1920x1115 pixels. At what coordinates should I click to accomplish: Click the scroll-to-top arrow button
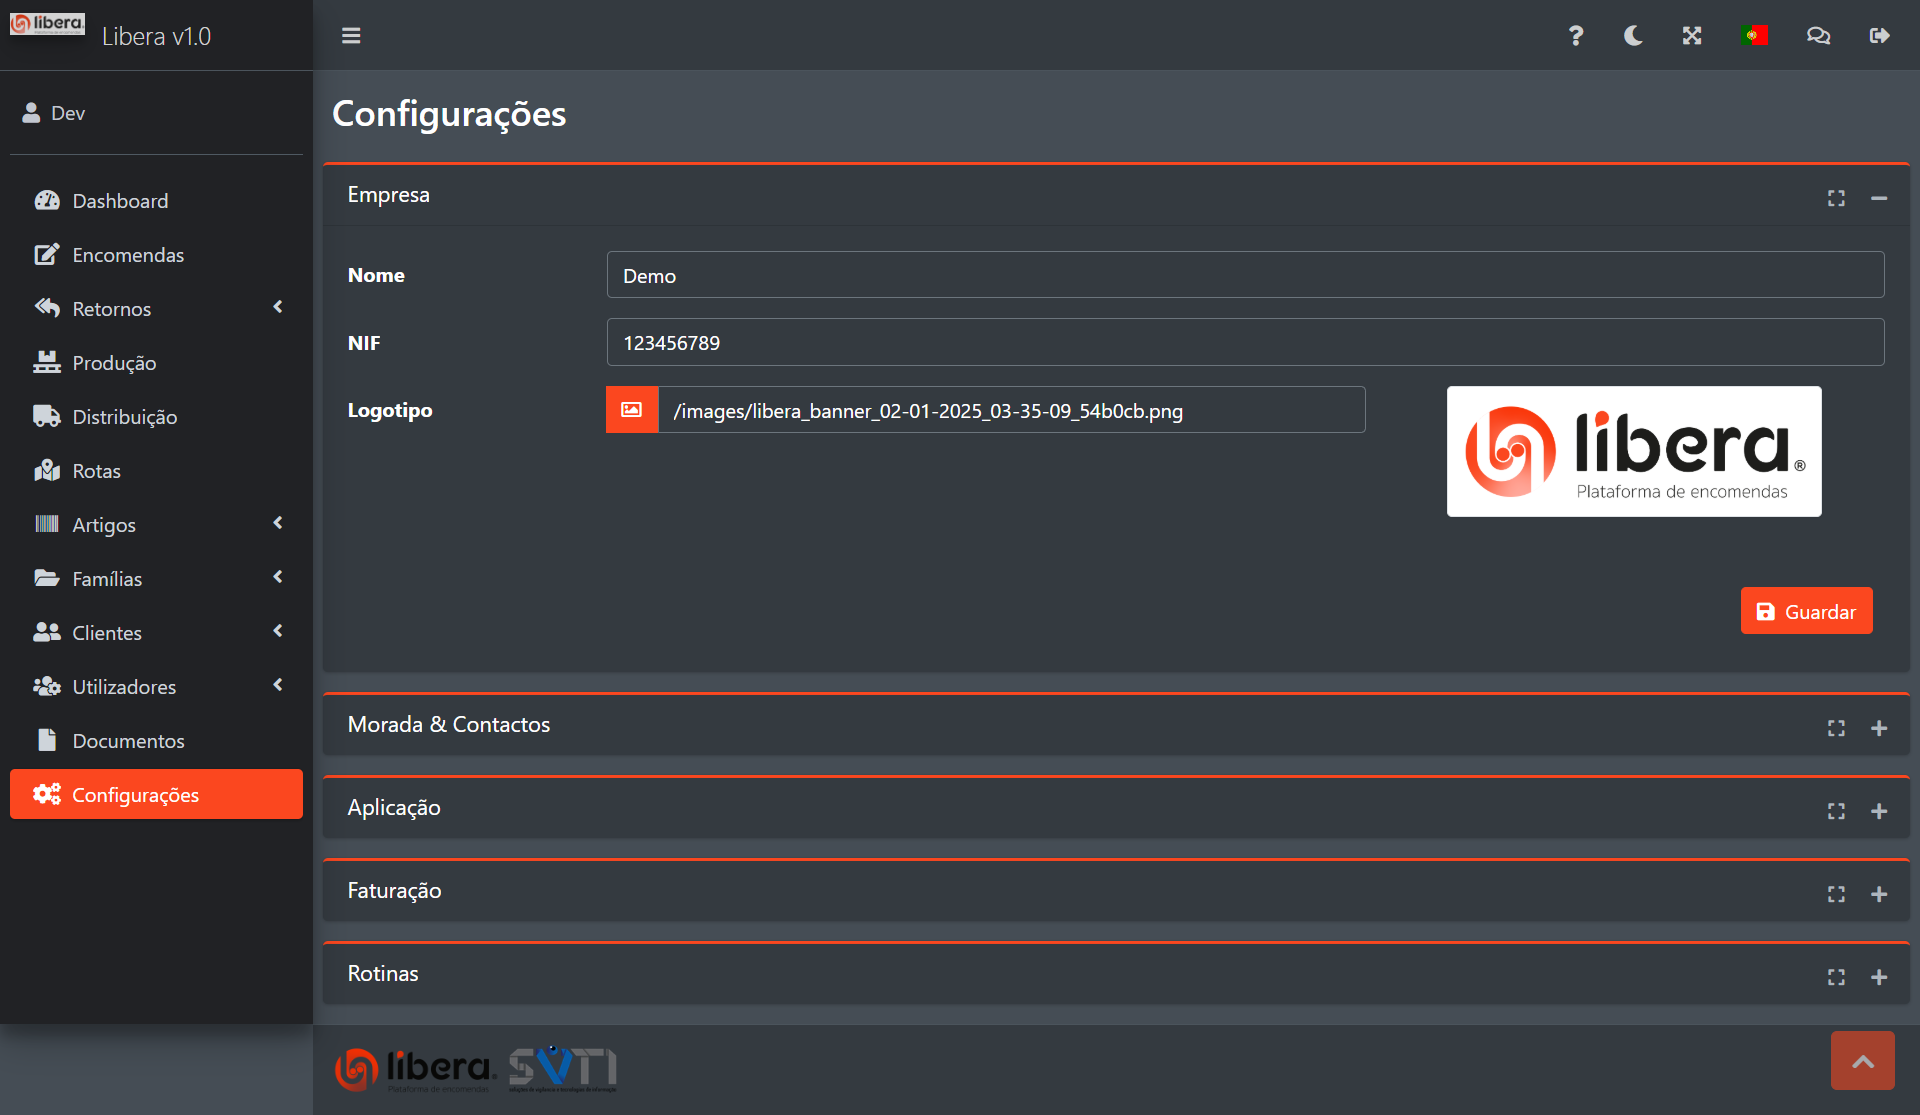click(1862, 1061)
